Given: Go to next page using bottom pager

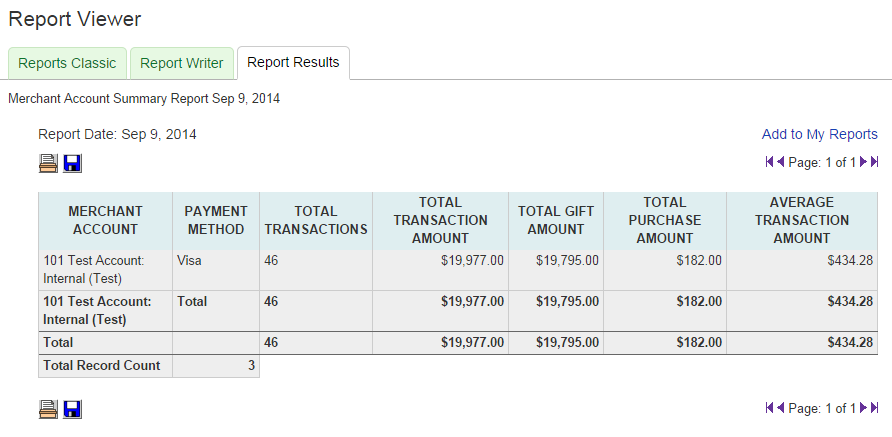Looking at the screenshot, I should pyautogui.click(x=864, y=408).
